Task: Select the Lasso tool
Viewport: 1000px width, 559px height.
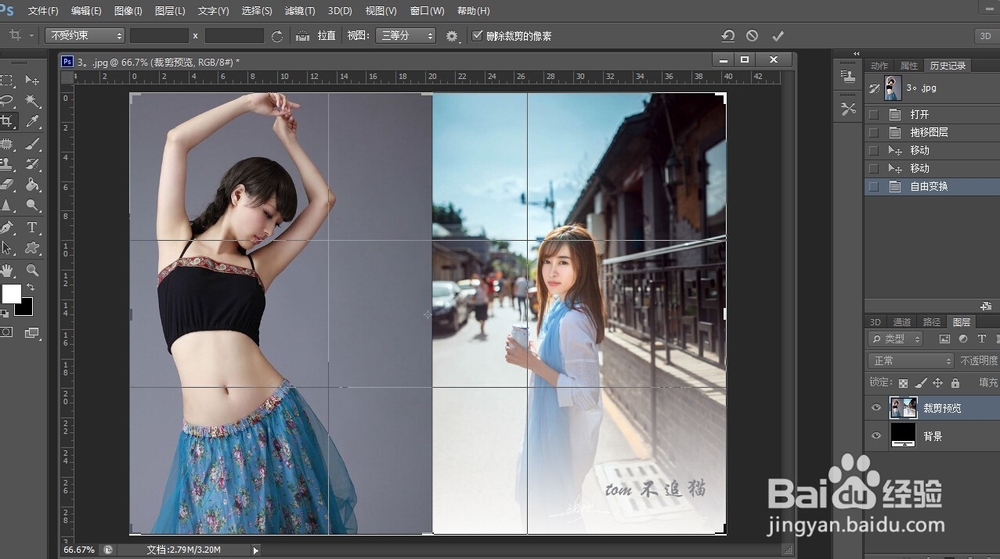Action: pyautogui.click(x=6, y=101)
